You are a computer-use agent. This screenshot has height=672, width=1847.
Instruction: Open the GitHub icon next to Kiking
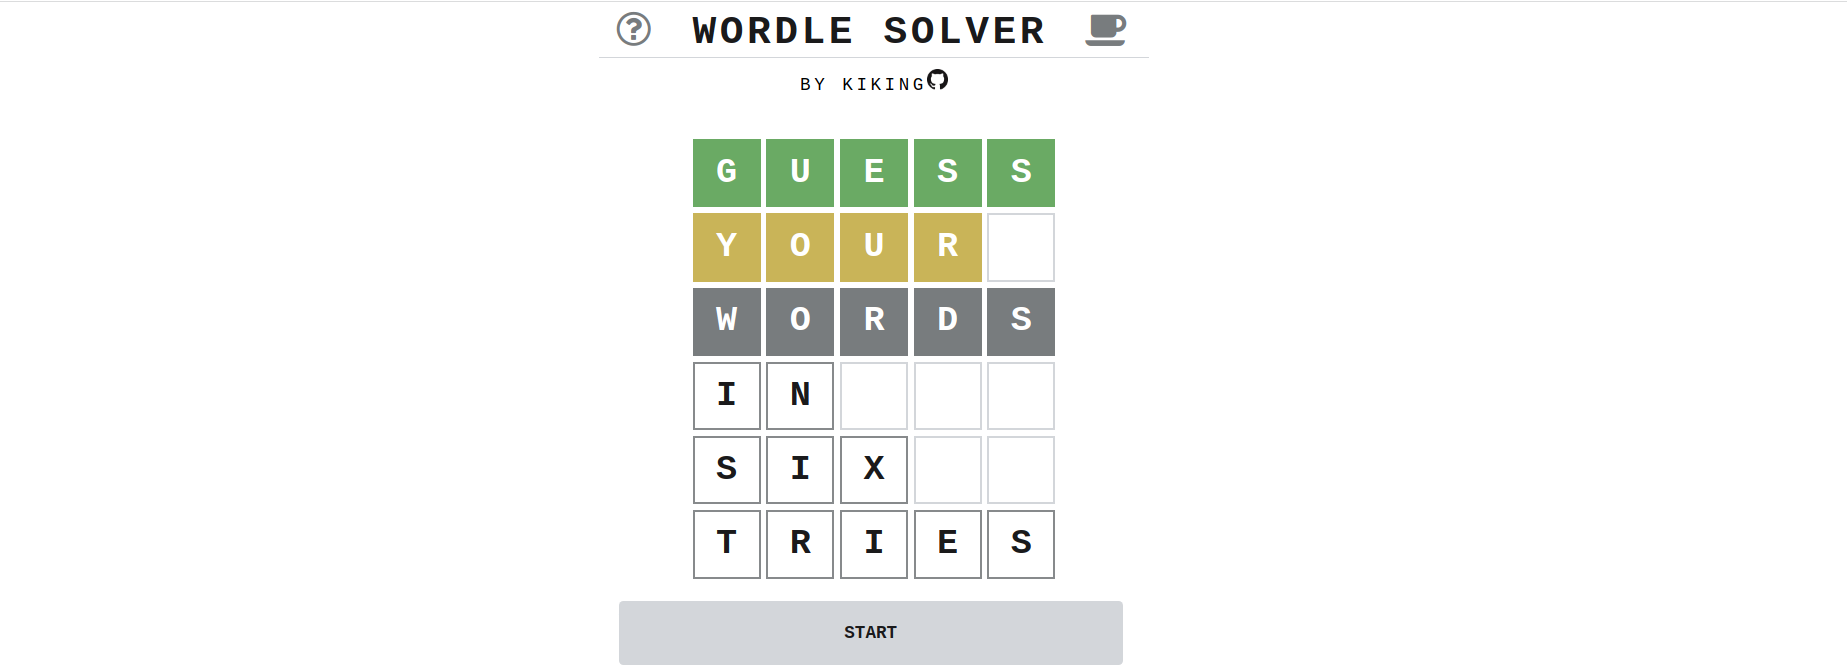937,80
